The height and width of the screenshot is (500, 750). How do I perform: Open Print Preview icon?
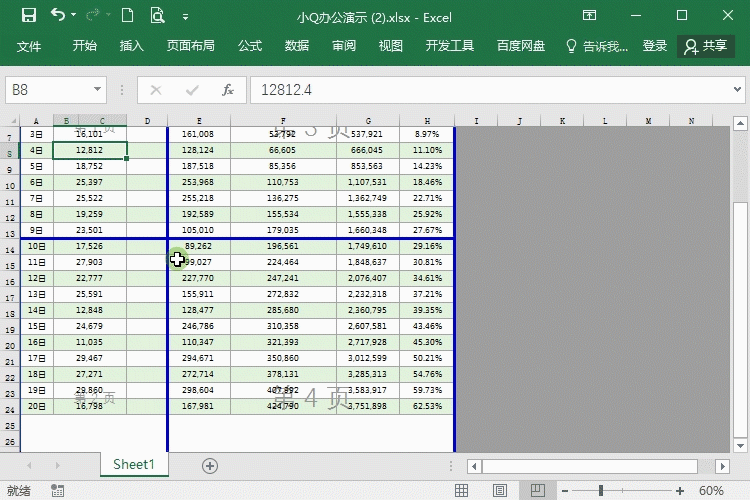click(157, 16)
